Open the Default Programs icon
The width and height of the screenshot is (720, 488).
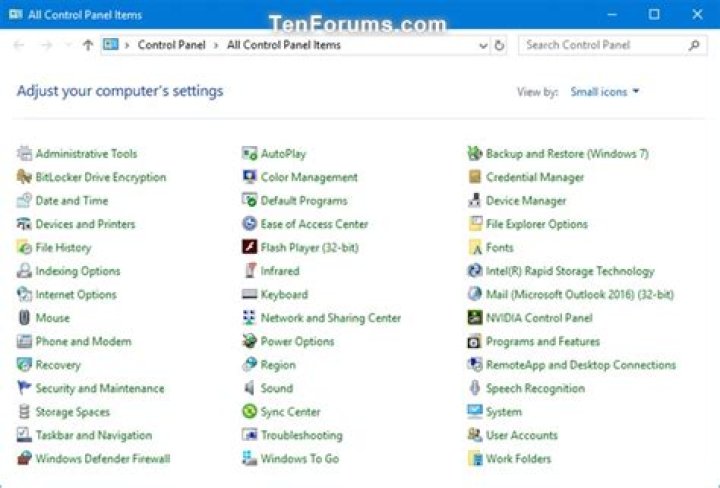(x=249, y=200)
